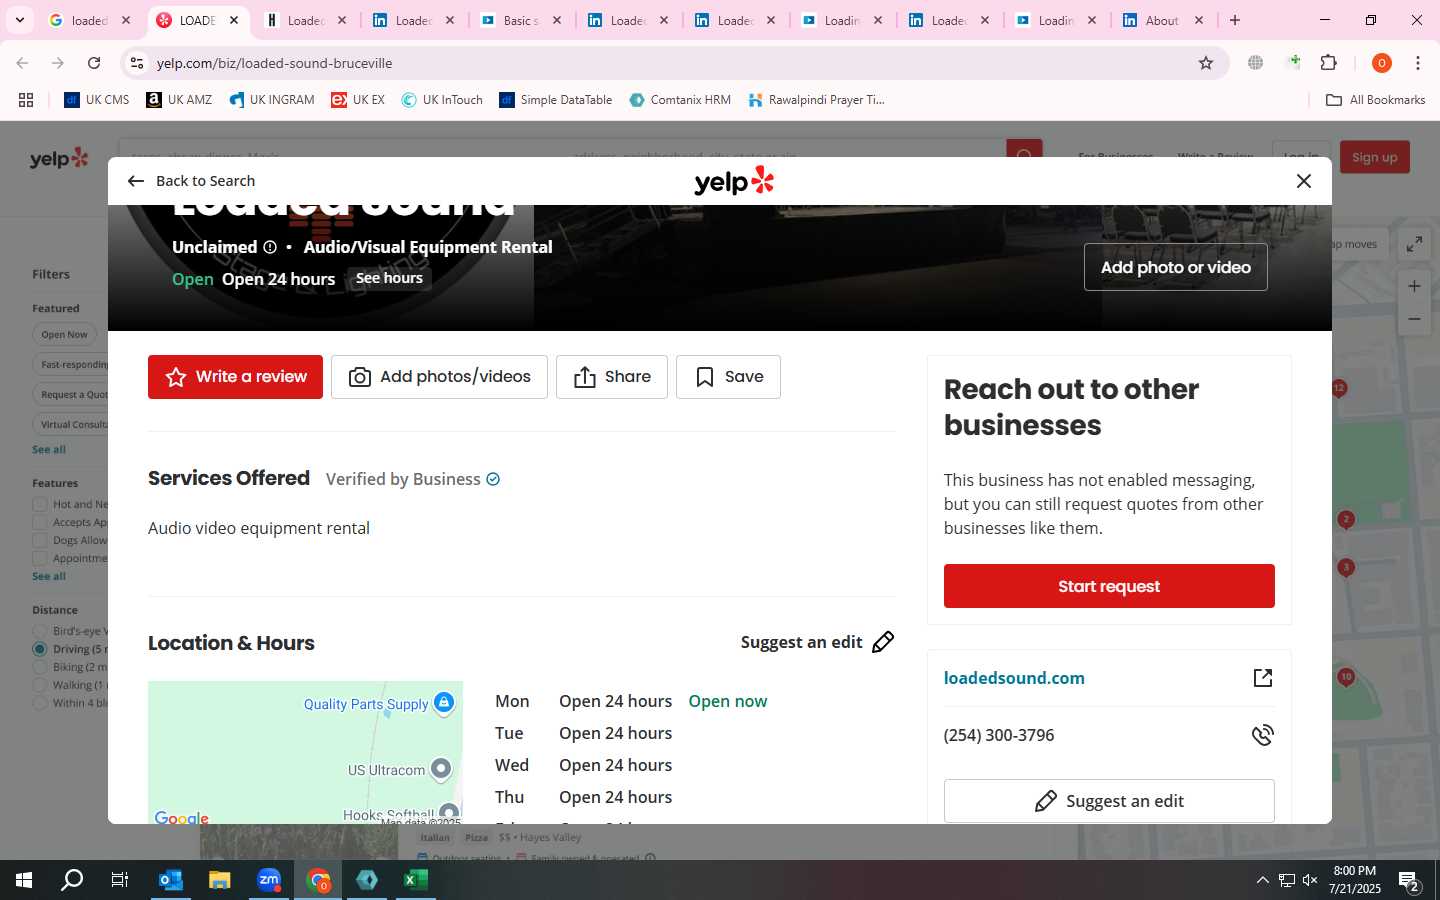This screenshot has height=900, width=1440.
Task: Click Suggest an edit button in sidebar
Action: click(x=1109, y=801)
